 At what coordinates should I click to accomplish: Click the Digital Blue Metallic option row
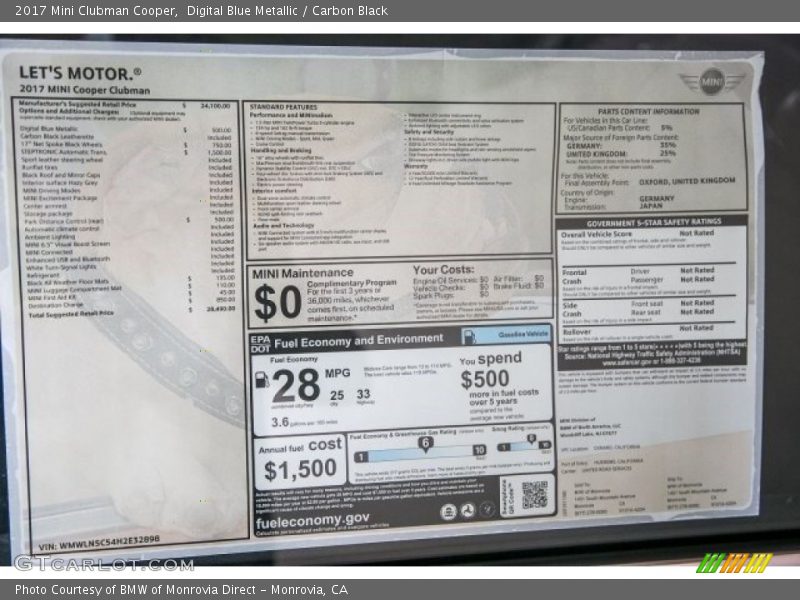pos(126,129)
